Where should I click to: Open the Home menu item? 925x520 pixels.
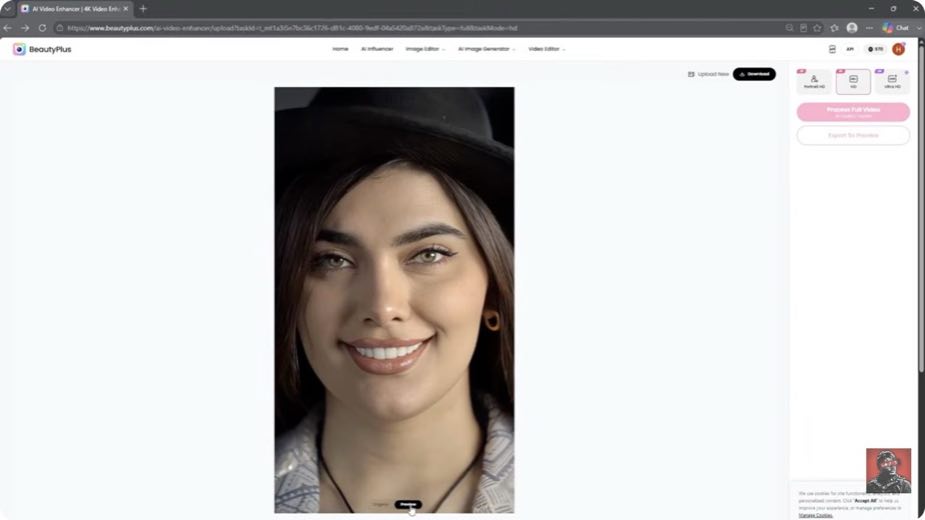click(x=340, y=49)
